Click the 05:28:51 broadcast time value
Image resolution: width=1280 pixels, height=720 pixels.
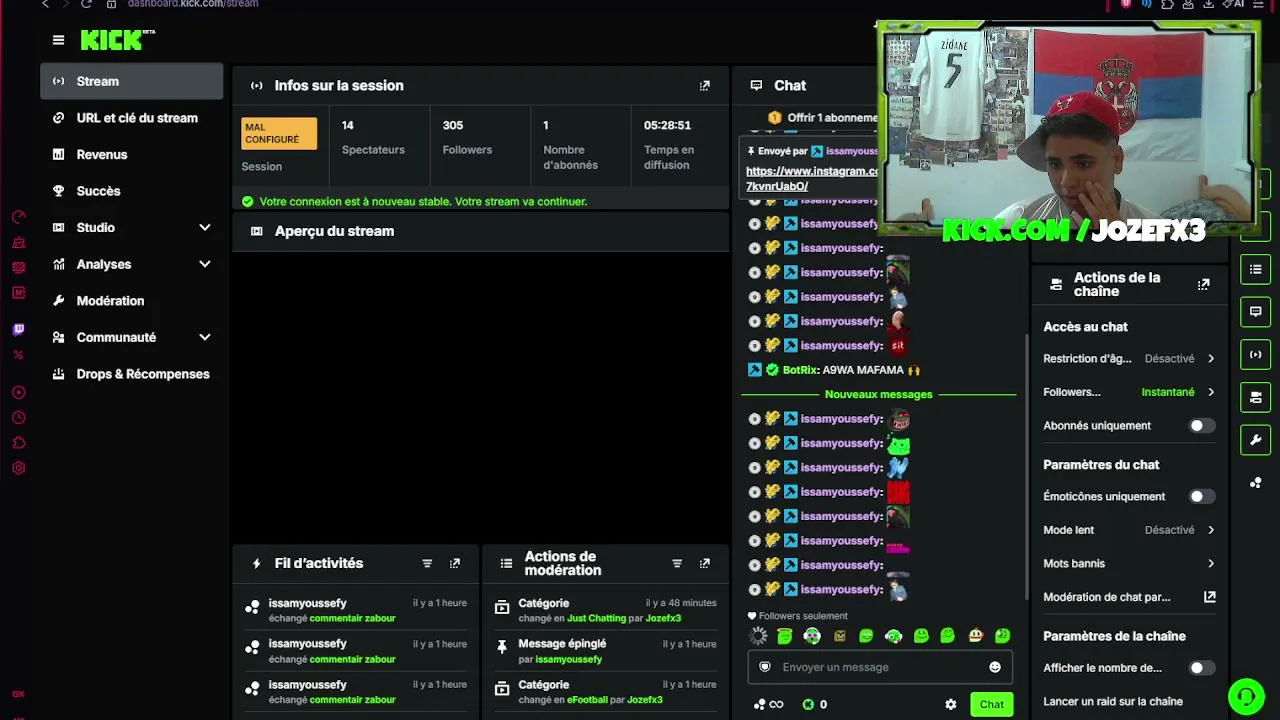[667, 126]
